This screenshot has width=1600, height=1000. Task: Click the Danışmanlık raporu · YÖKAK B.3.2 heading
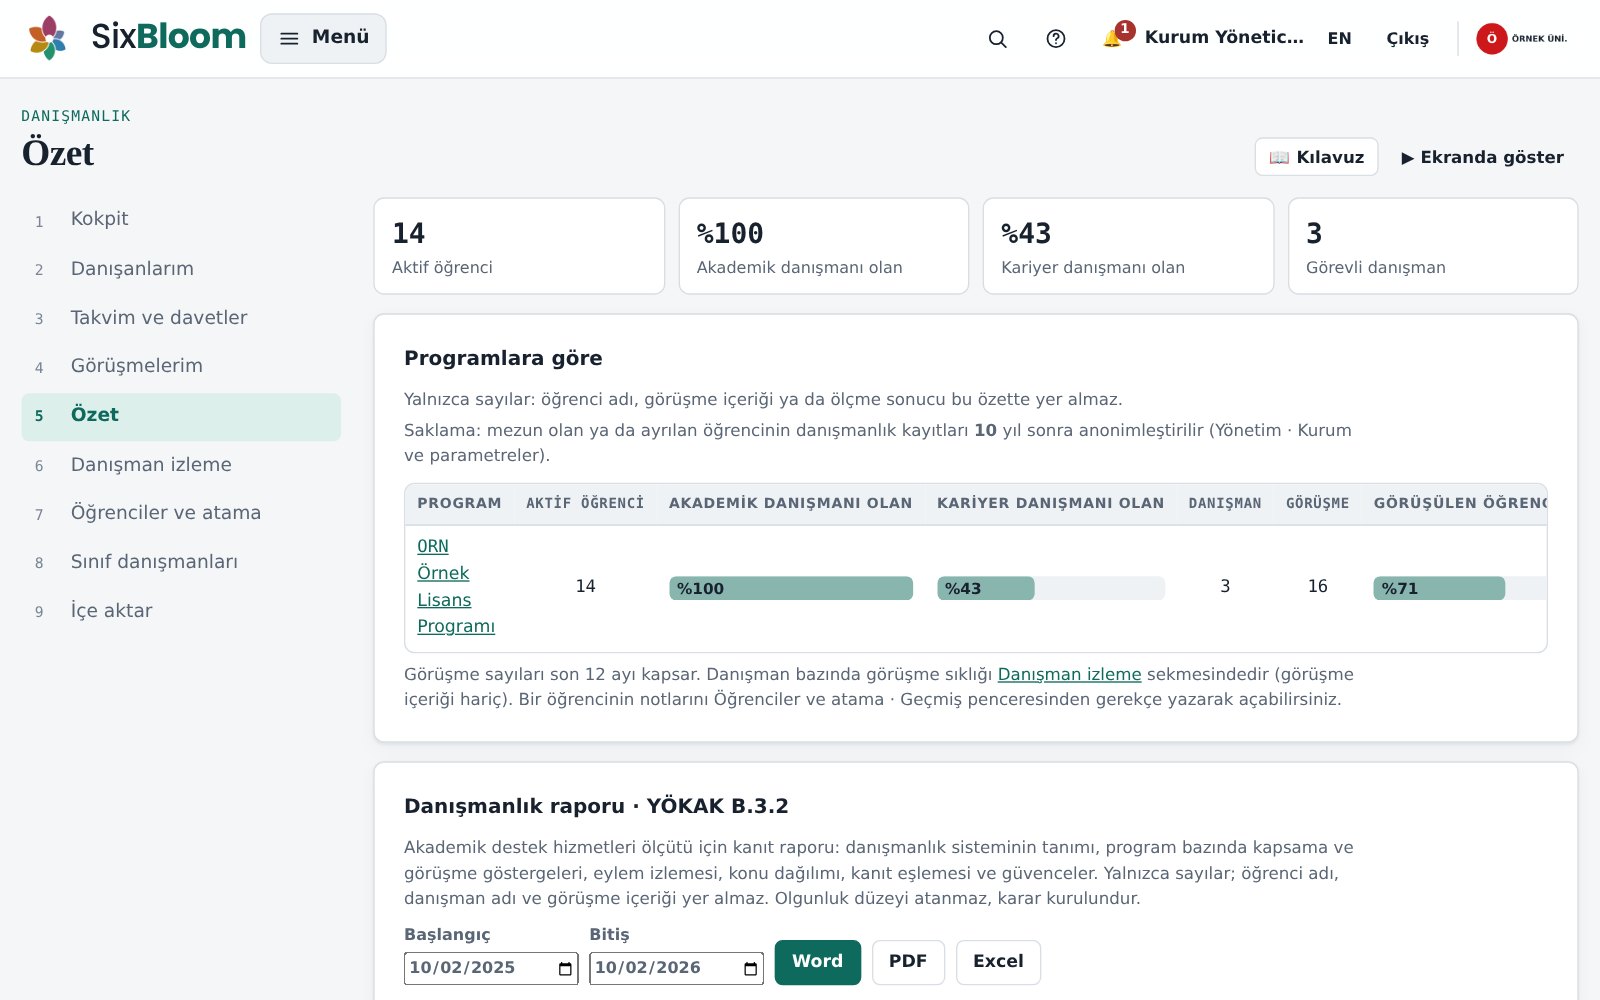596,806
